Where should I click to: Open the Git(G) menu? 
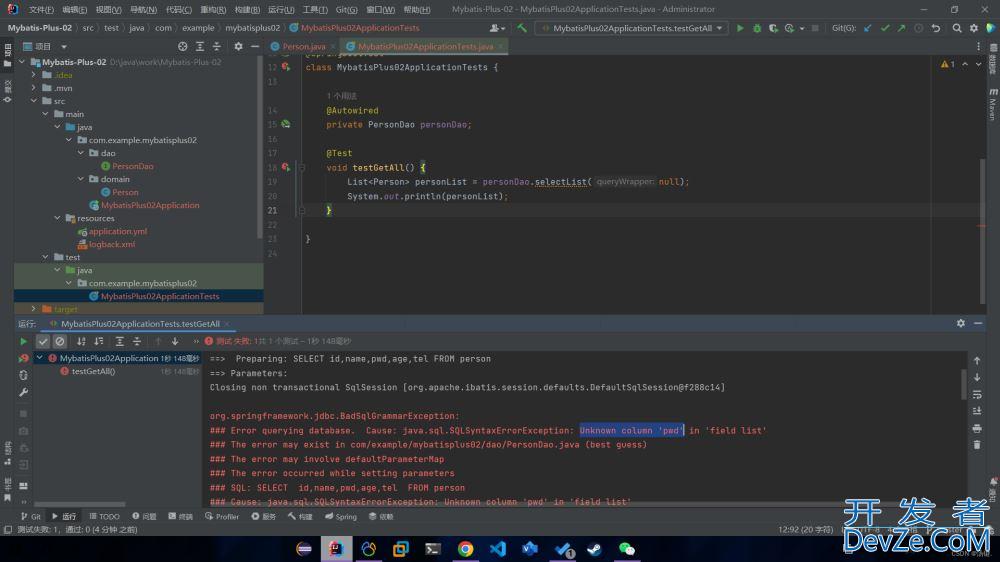346,10
